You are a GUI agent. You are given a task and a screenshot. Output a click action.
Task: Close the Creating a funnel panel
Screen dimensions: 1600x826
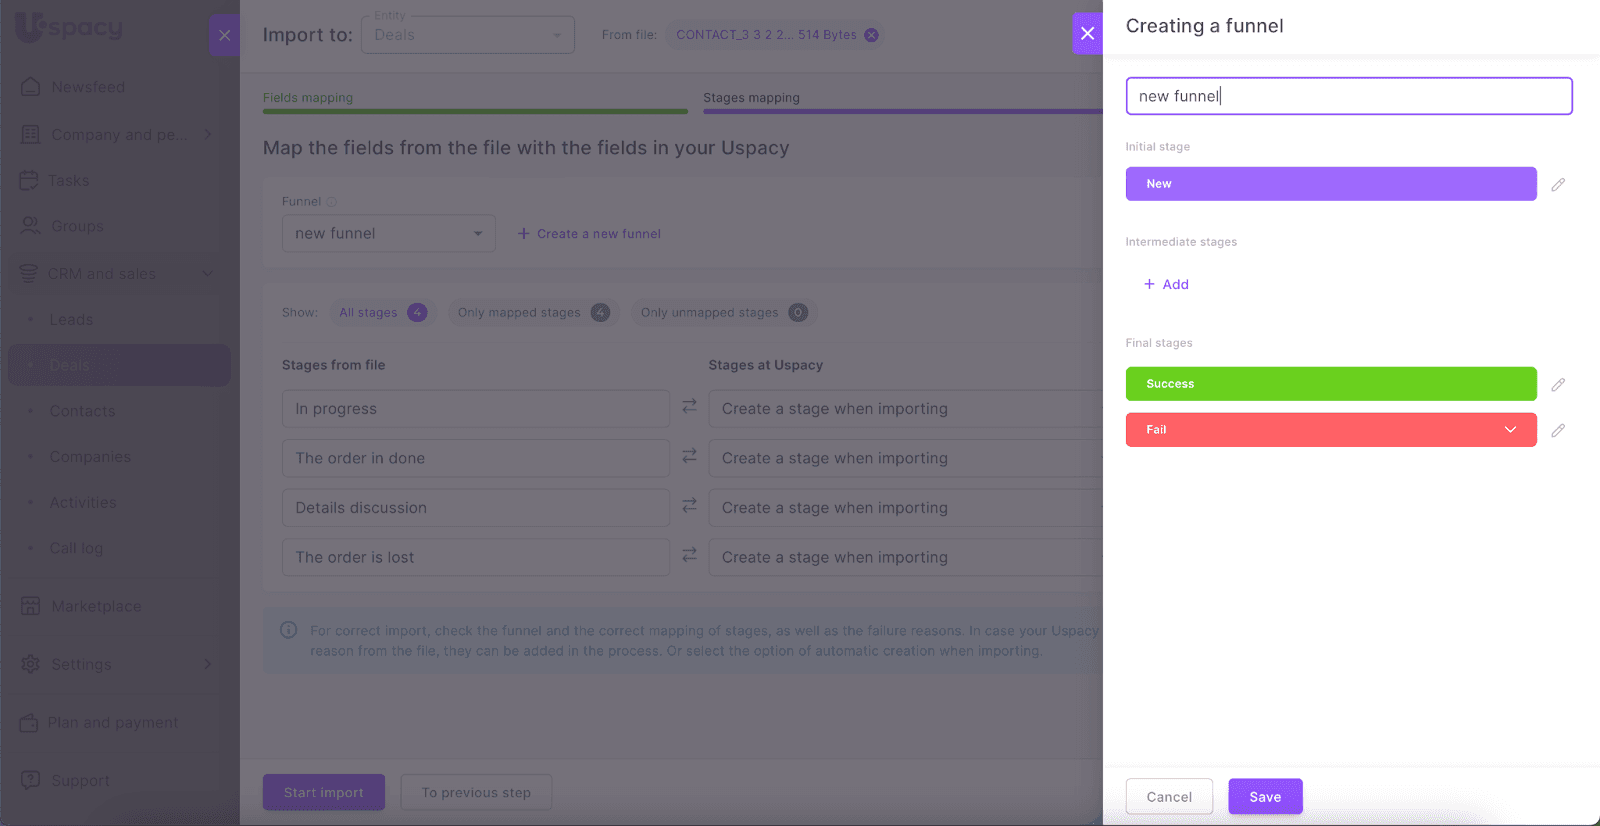pos(1087,33)
